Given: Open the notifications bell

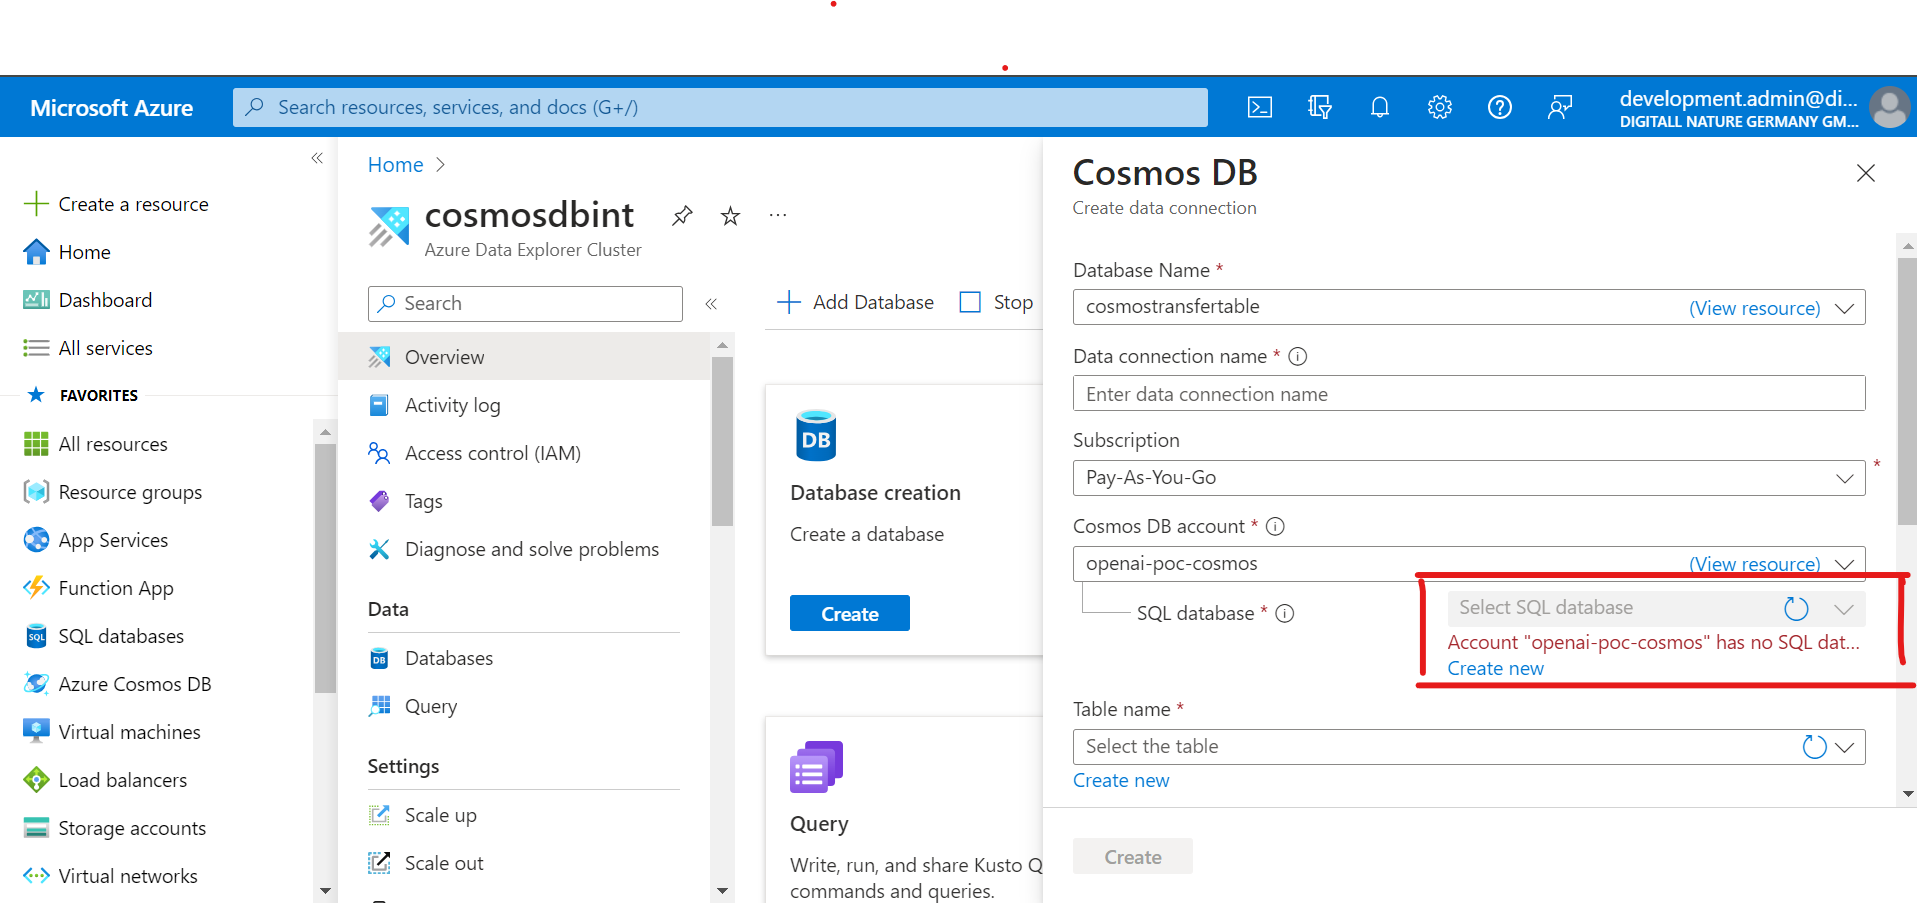Looking at the screenshot, I should click(x=1379, y=107).
